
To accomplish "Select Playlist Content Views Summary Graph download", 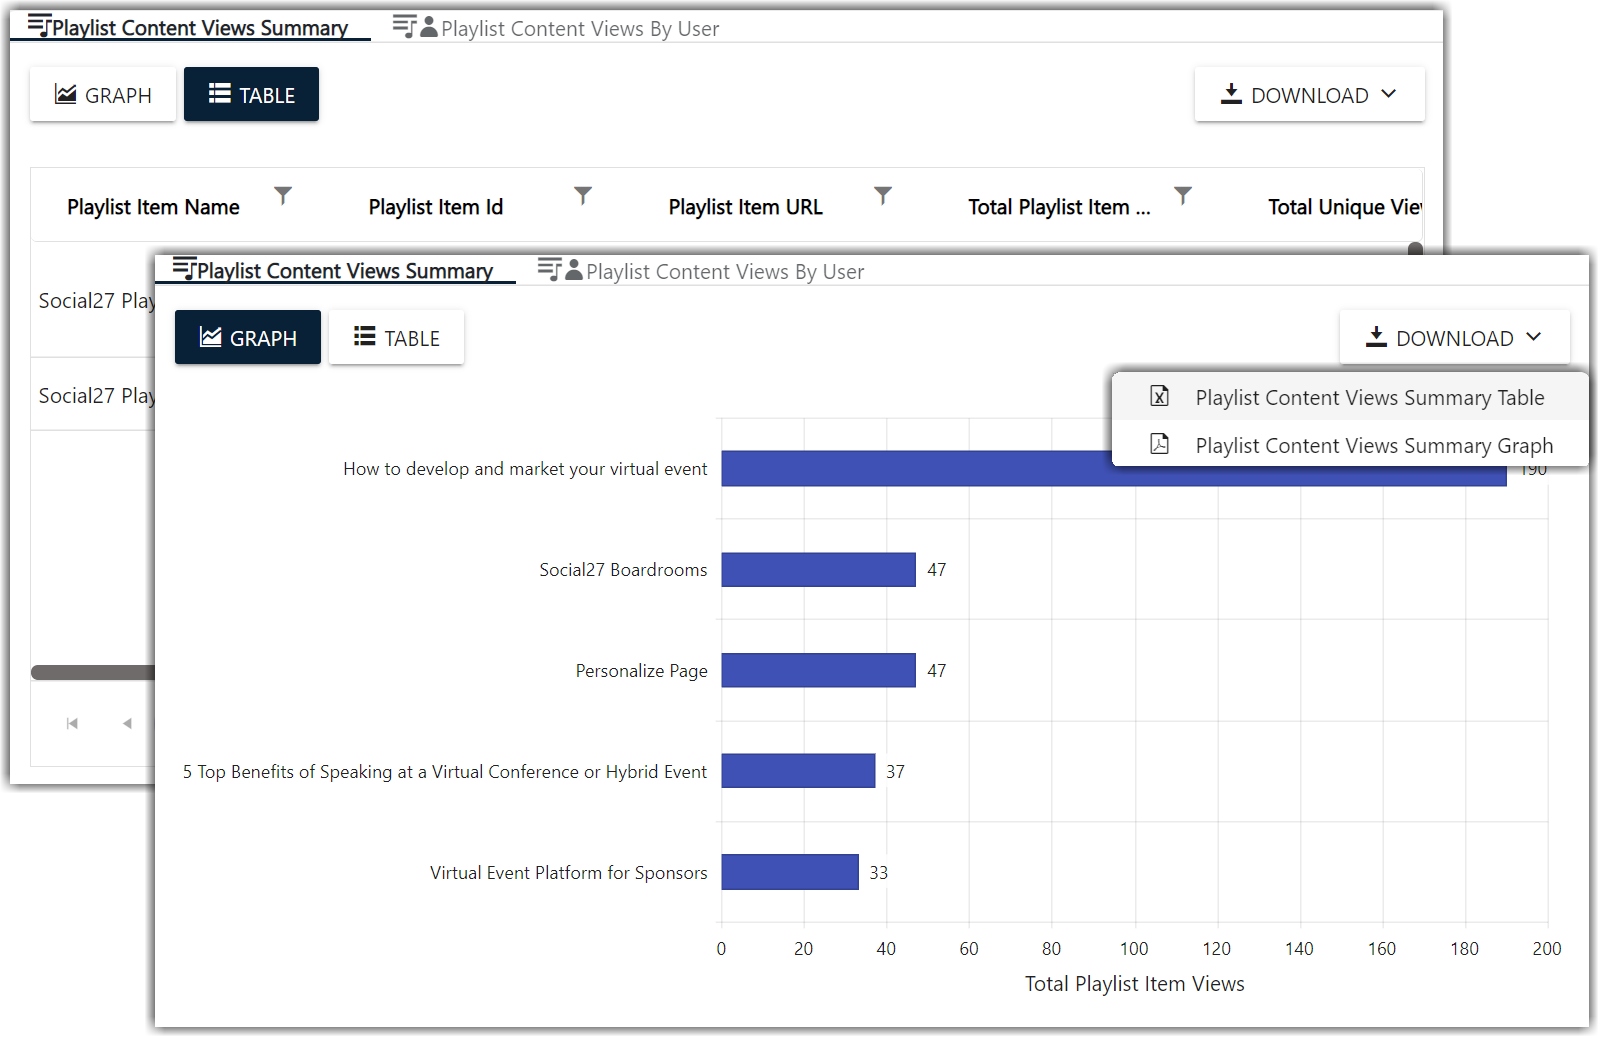I will tap(1373, 446).
